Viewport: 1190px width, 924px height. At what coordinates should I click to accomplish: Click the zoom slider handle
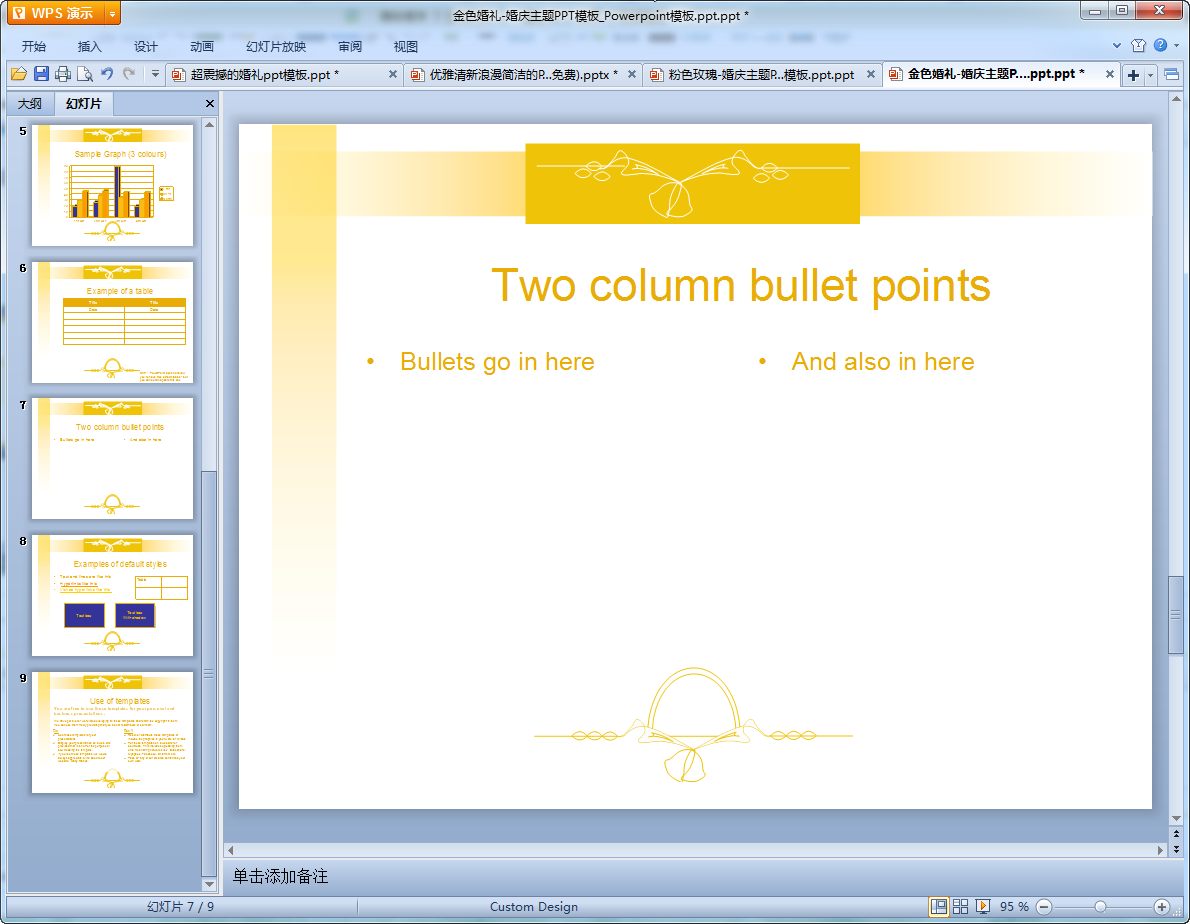1100,906
